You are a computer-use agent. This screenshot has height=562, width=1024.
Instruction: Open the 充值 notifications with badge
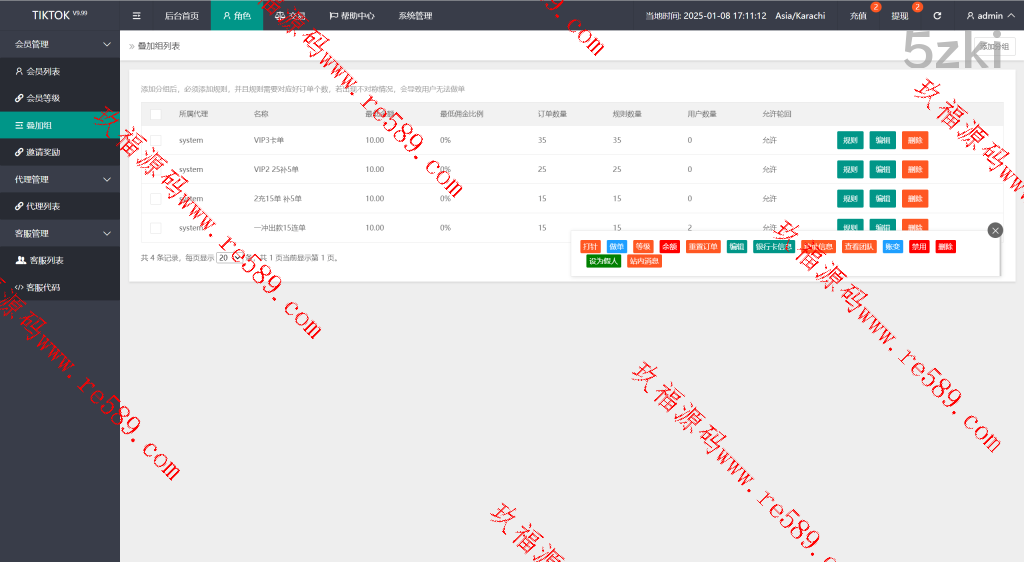[858, 16]
